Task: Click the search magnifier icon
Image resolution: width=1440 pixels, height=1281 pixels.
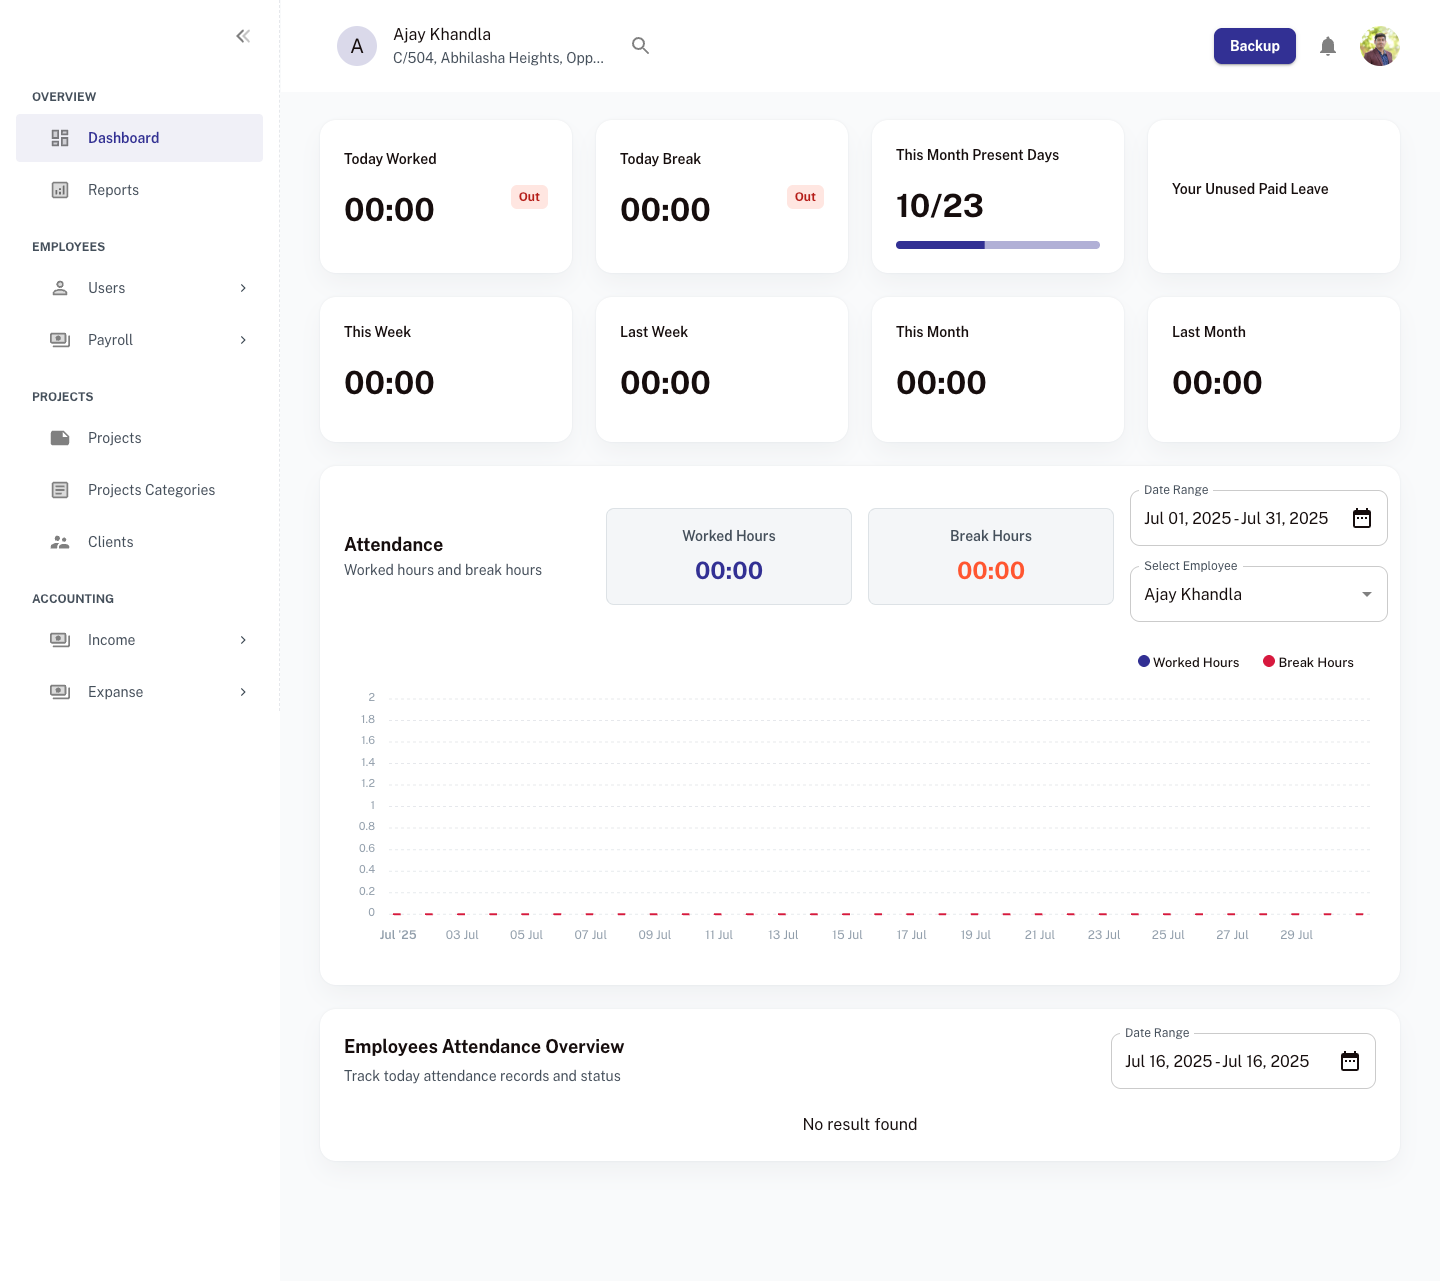Action: pos(640,45)
